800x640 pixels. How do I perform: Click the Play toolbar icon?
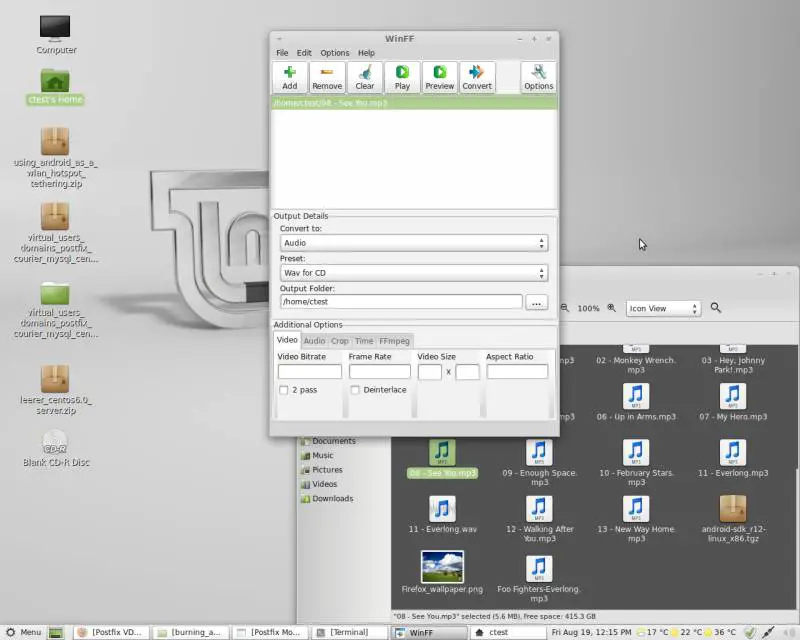point(402,77)
